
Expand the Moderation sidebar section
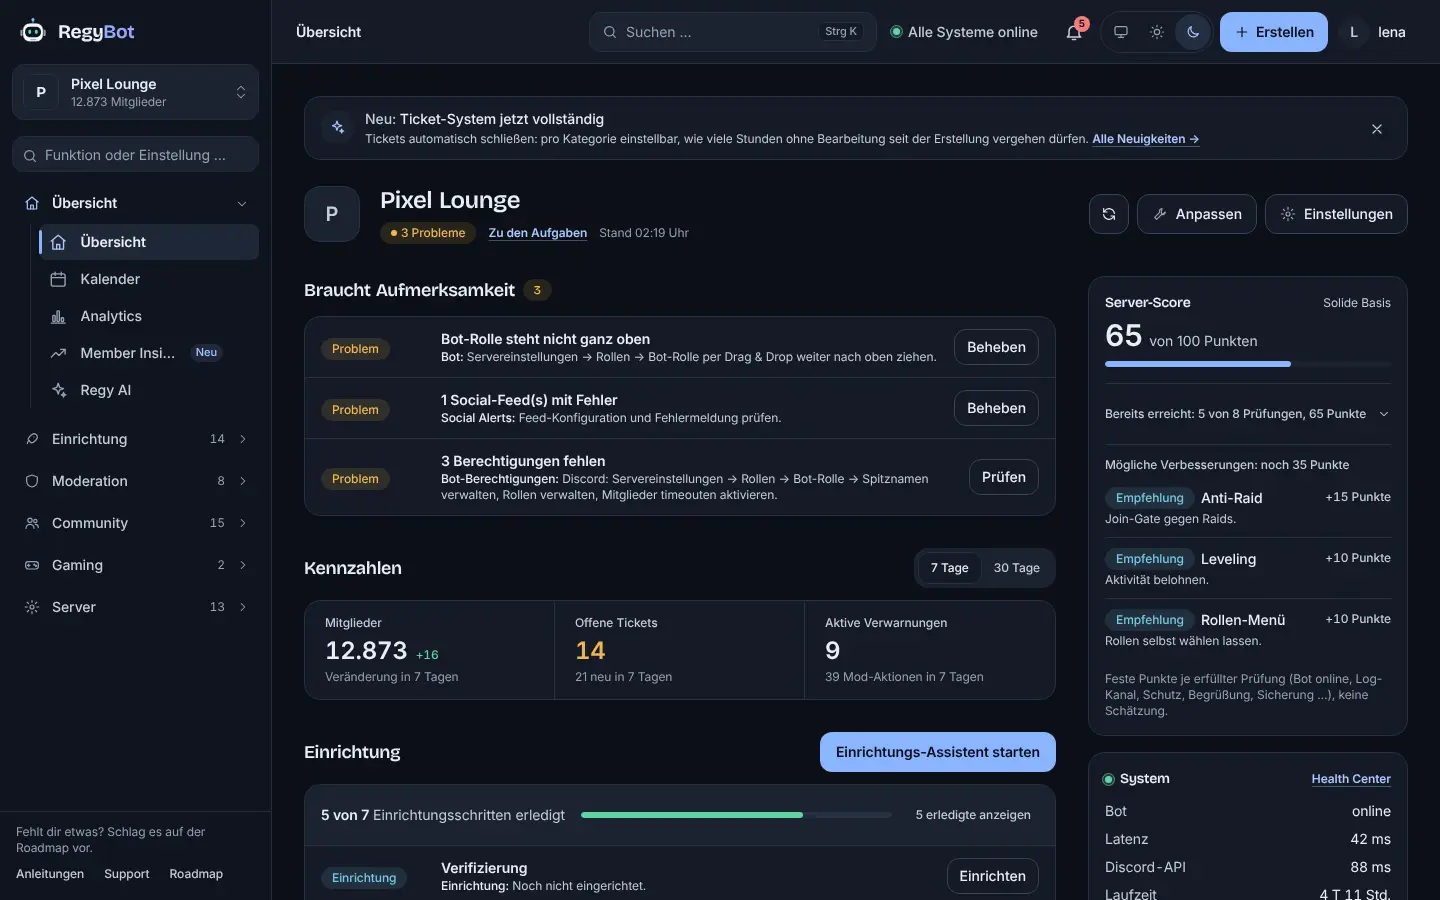click(135, 481)
